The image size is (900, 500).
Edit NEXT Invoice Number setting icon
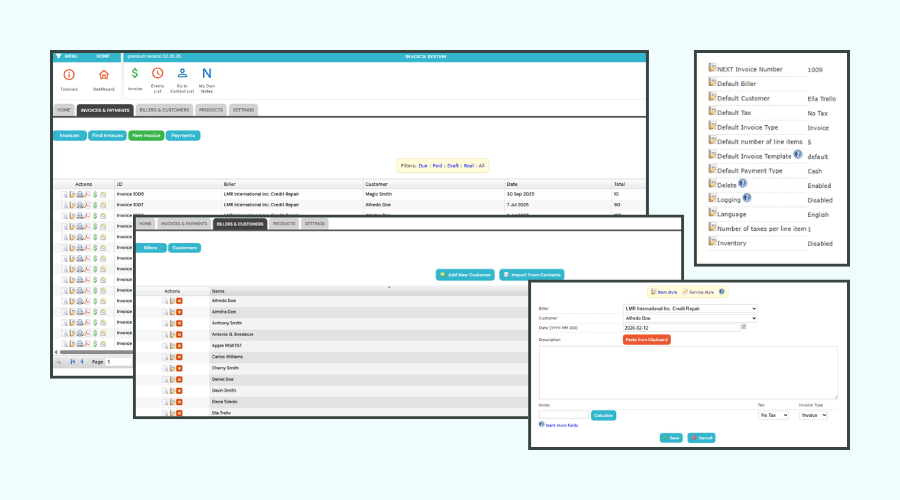pos(712,68)
